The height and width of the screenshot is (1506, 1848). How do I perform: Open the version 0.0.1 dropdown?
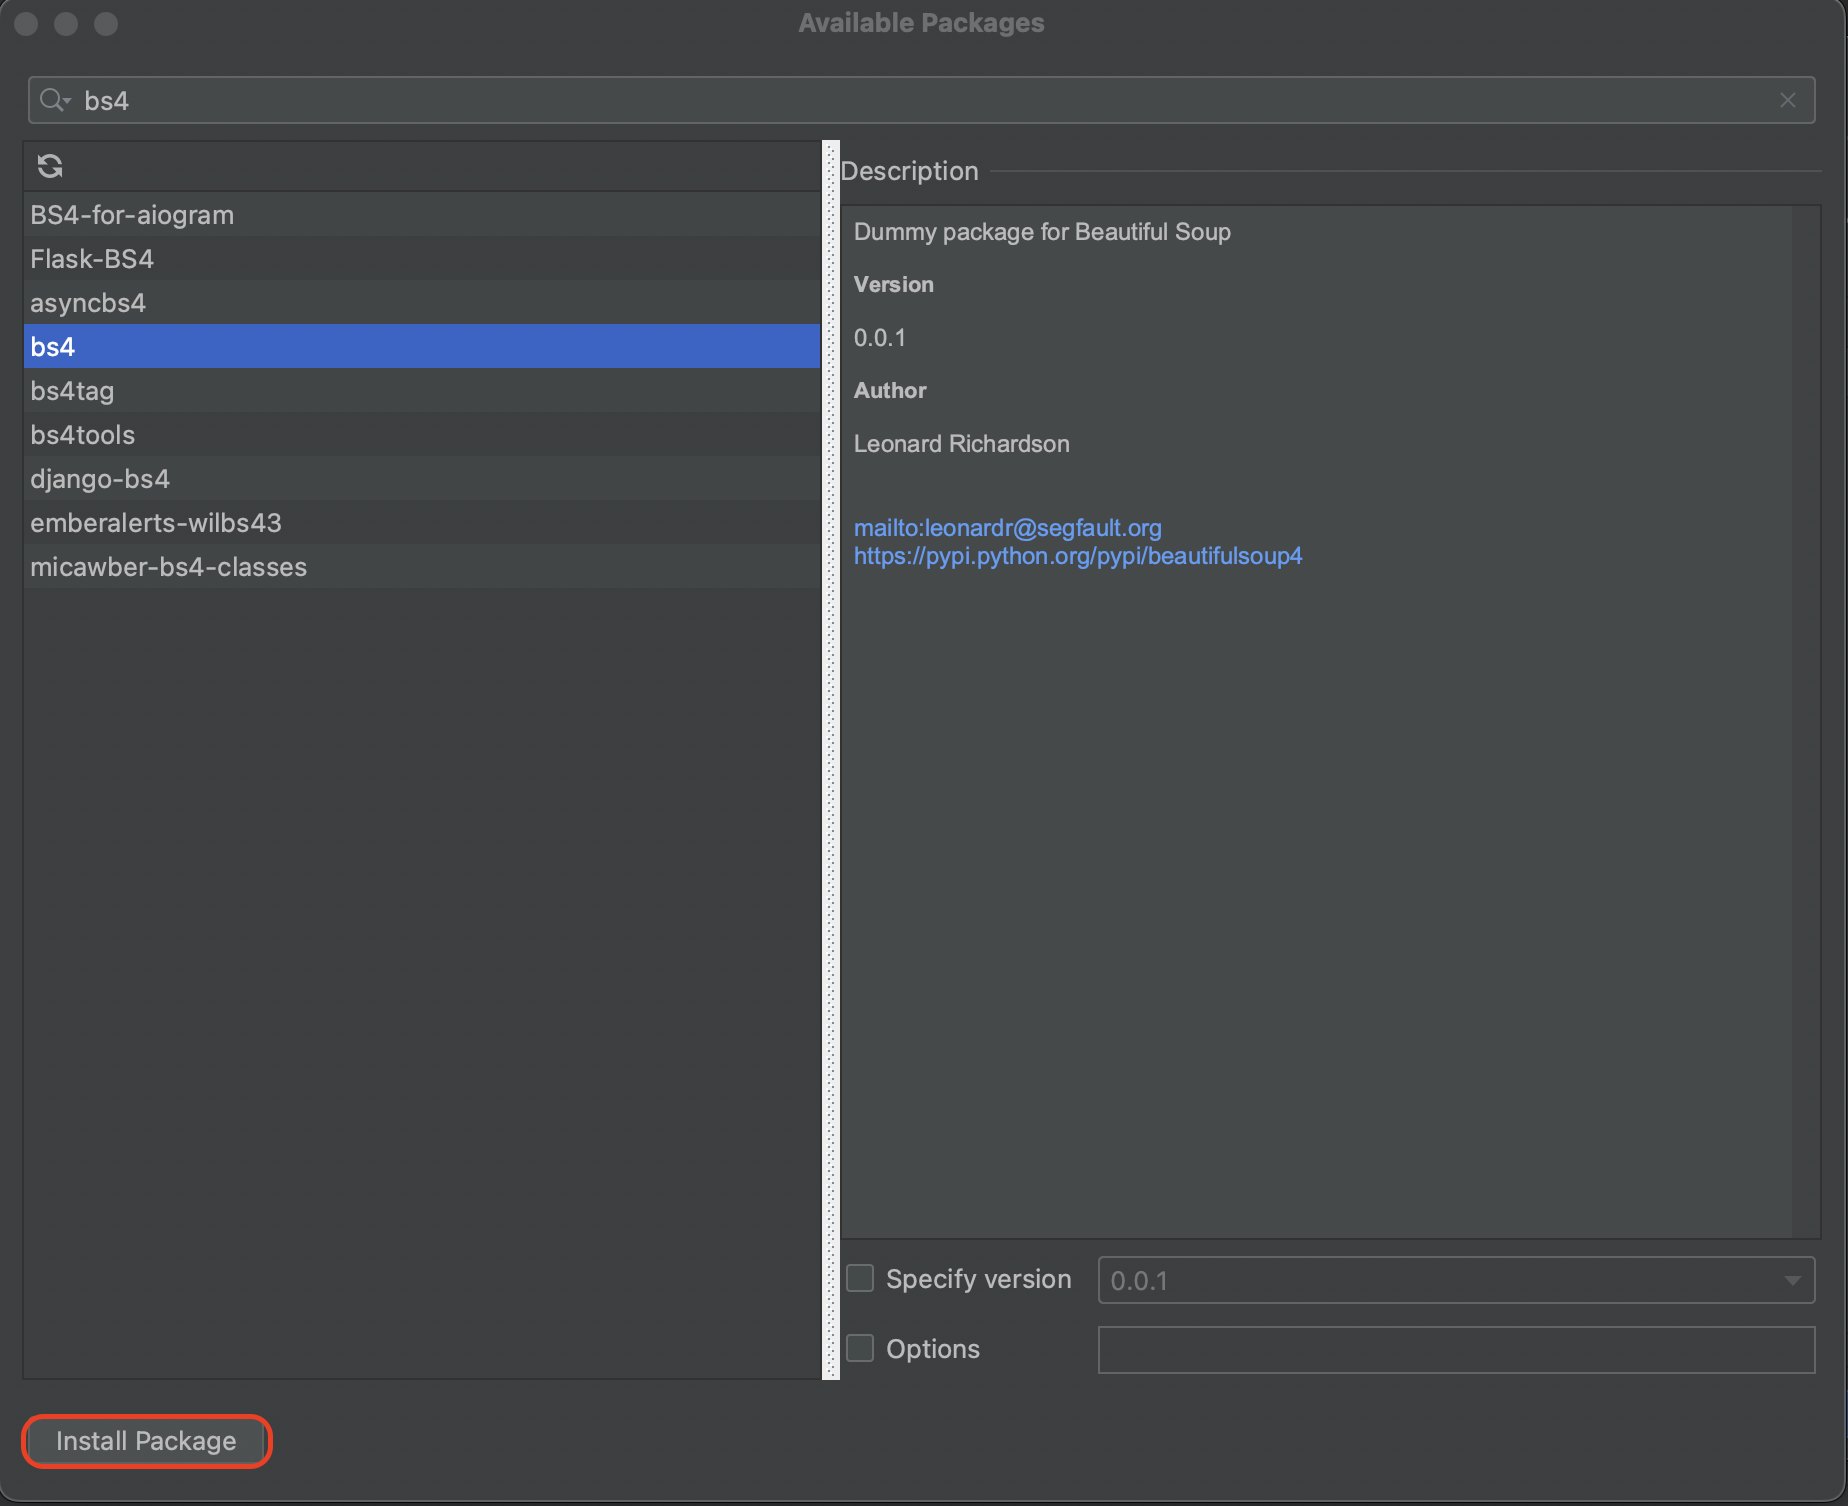pyautogui.click(x=1456, y=1280)
